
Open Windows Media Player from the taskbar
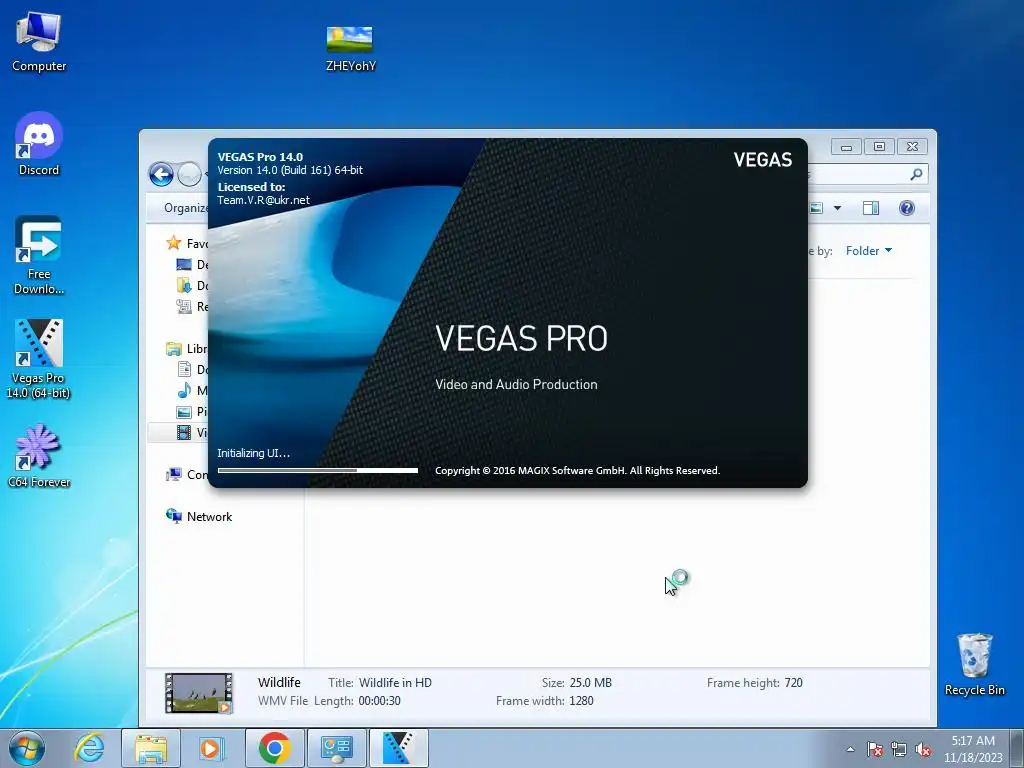212,748
